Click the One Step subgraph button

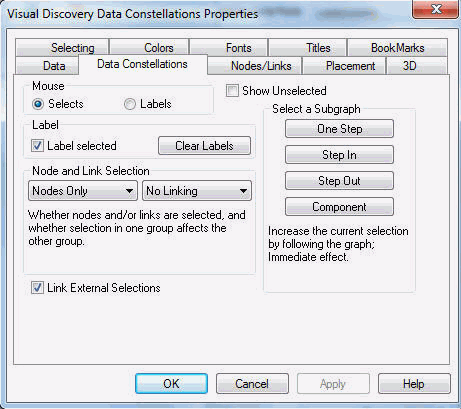pyautogui.click(x=339, y=129)
